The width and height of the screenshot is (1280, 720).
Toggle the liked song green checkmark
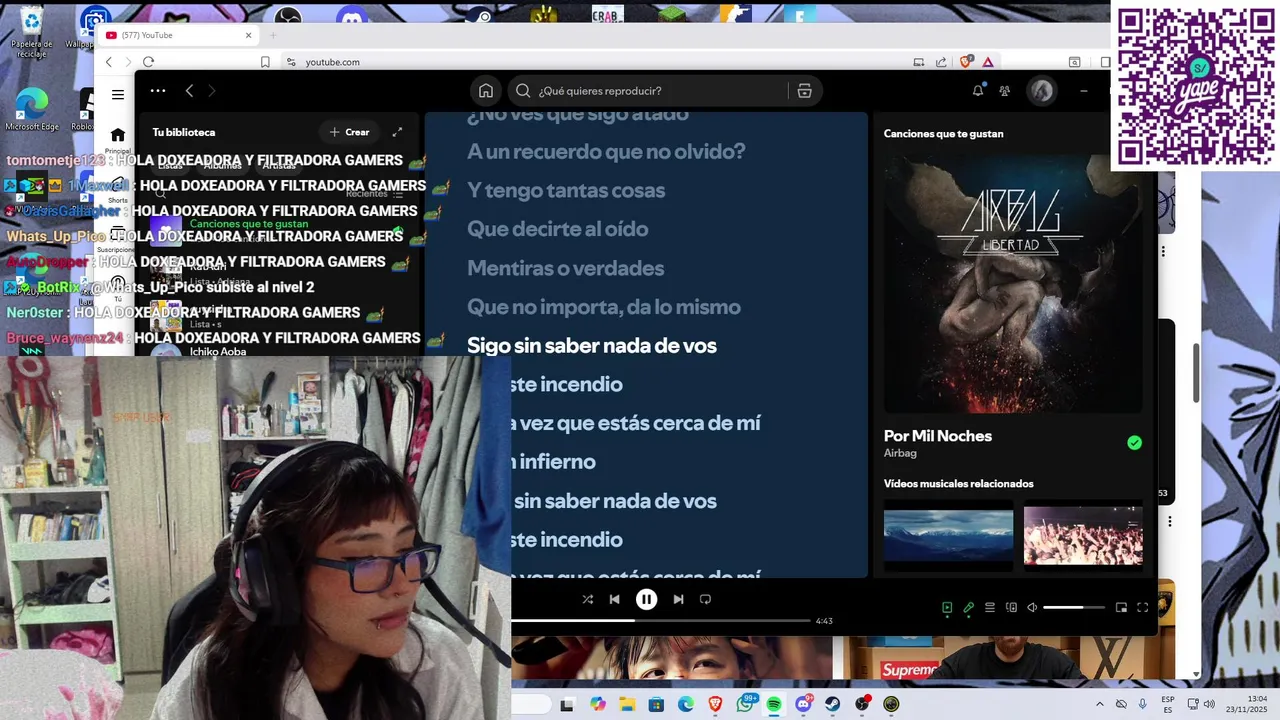pos(1134,443)
